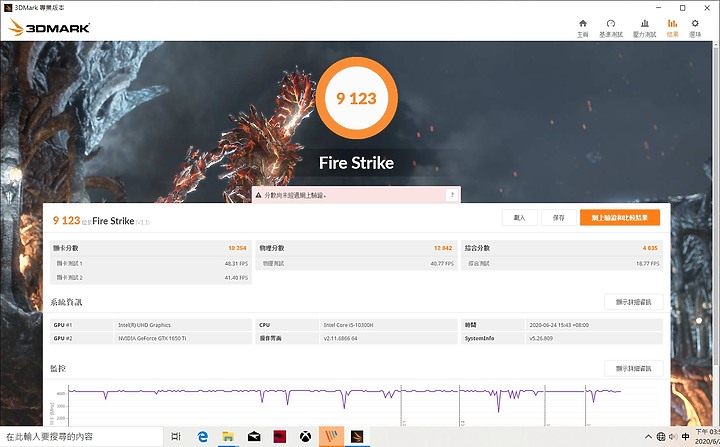Viewport: 720px width, 447px height.
Task: Maximize the 3DMark window
Action: click(x=683, y=8)
